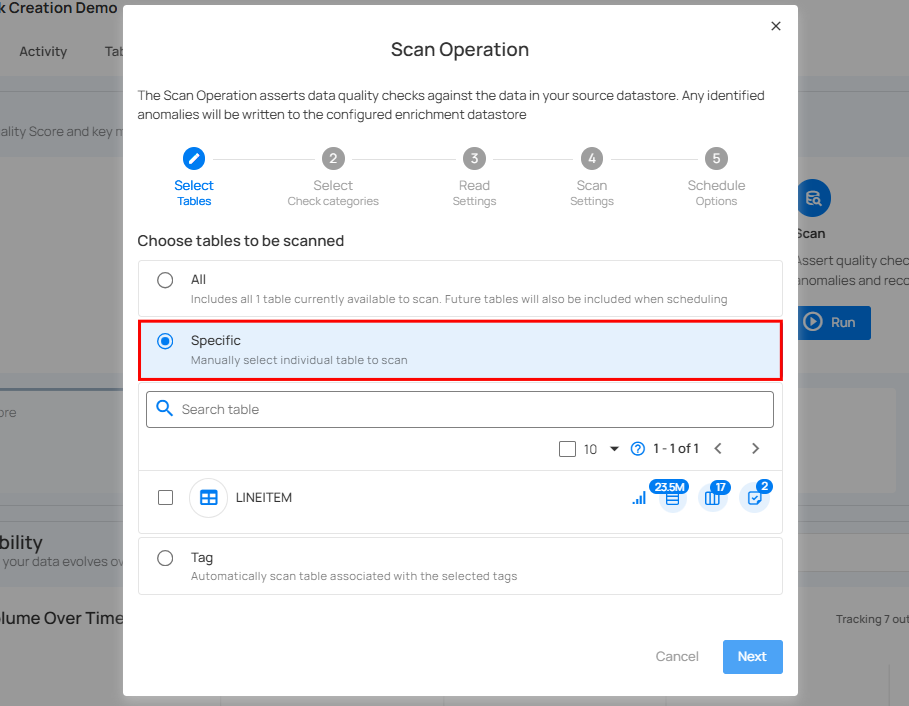Click the pagination help question mark icon
This screenshot has height=706, width=909.
[x=638, y=449]
